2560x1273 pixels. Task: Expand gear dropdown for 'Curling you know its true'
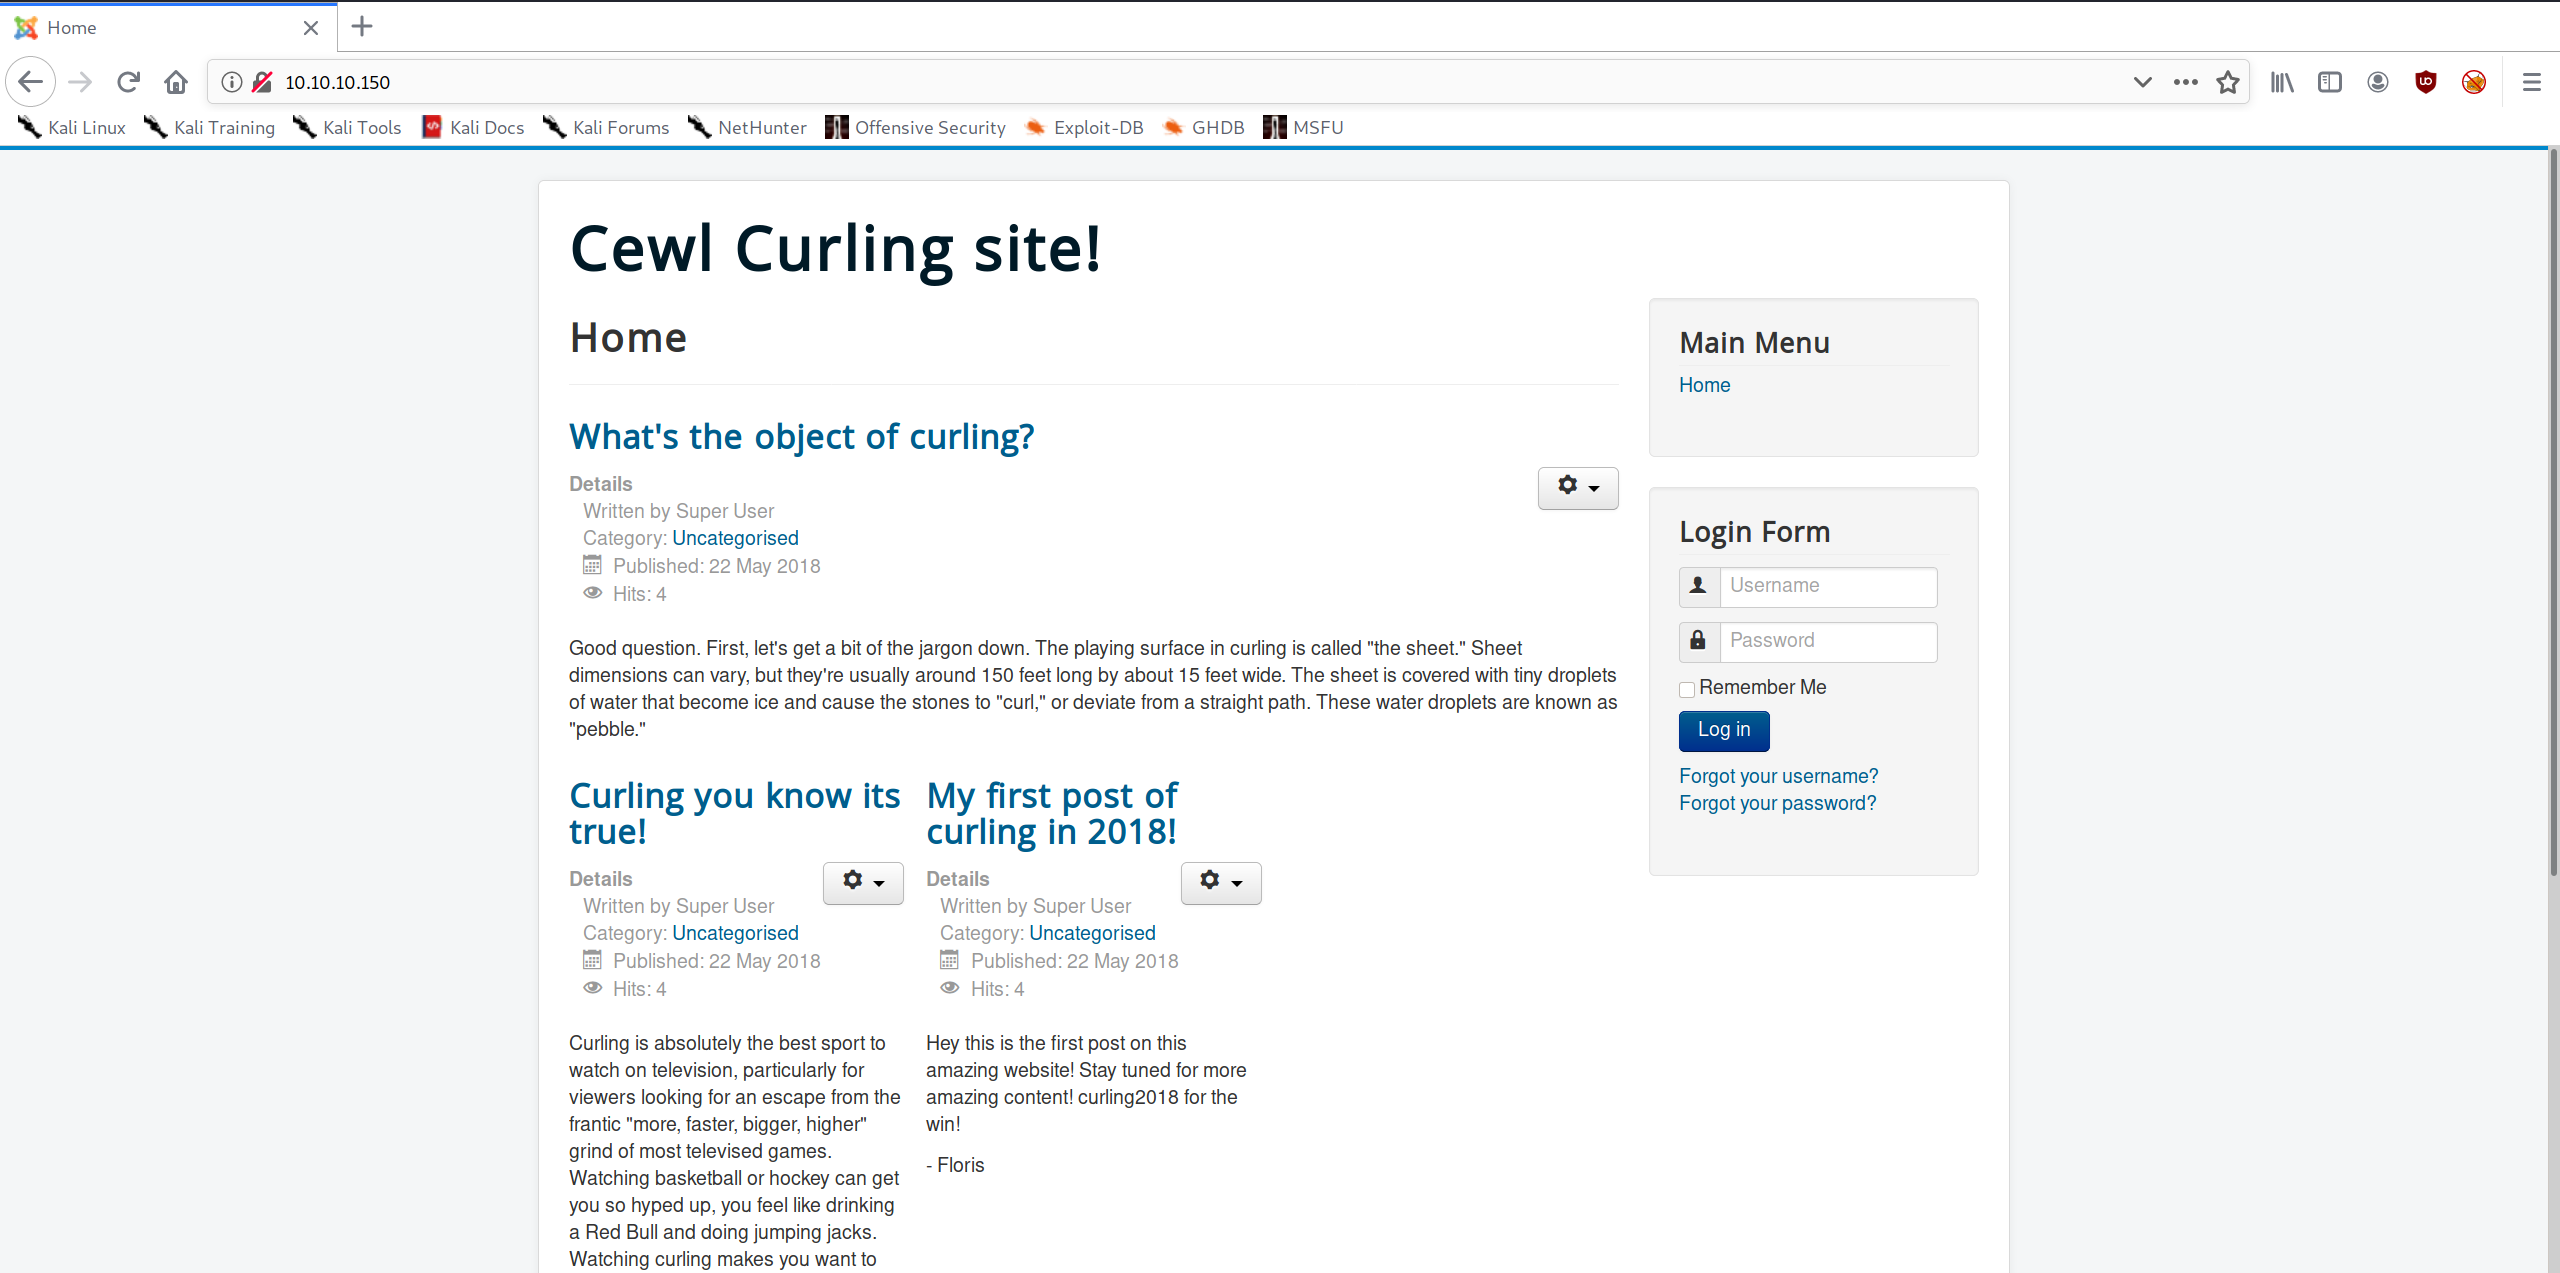click(863, 883)
